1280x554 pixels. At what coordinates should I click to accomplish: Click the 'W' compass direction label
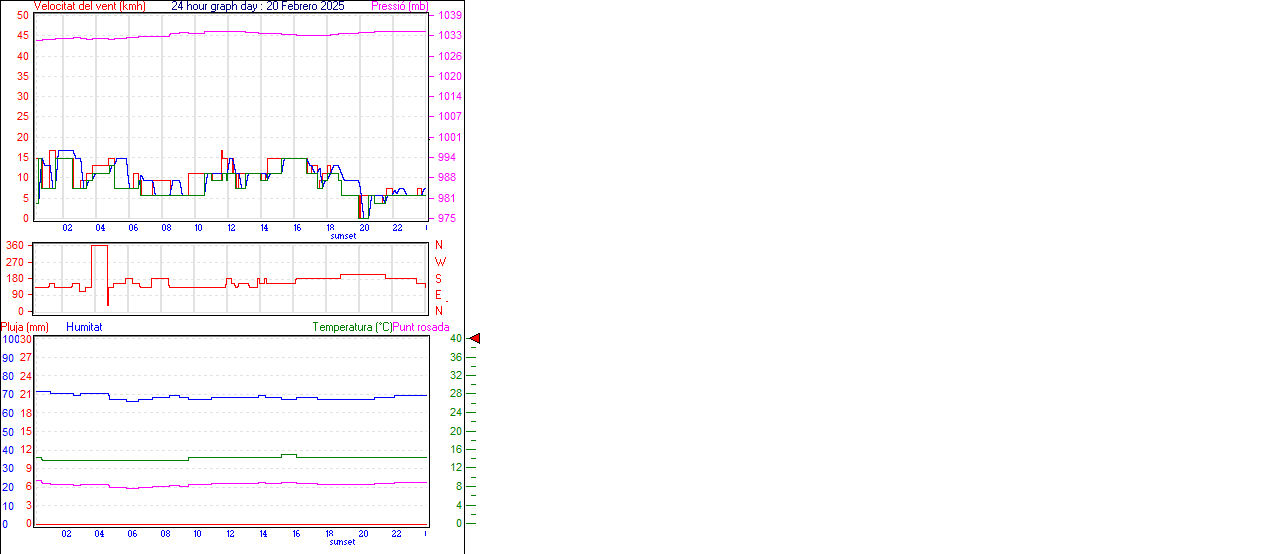point(440,262)
